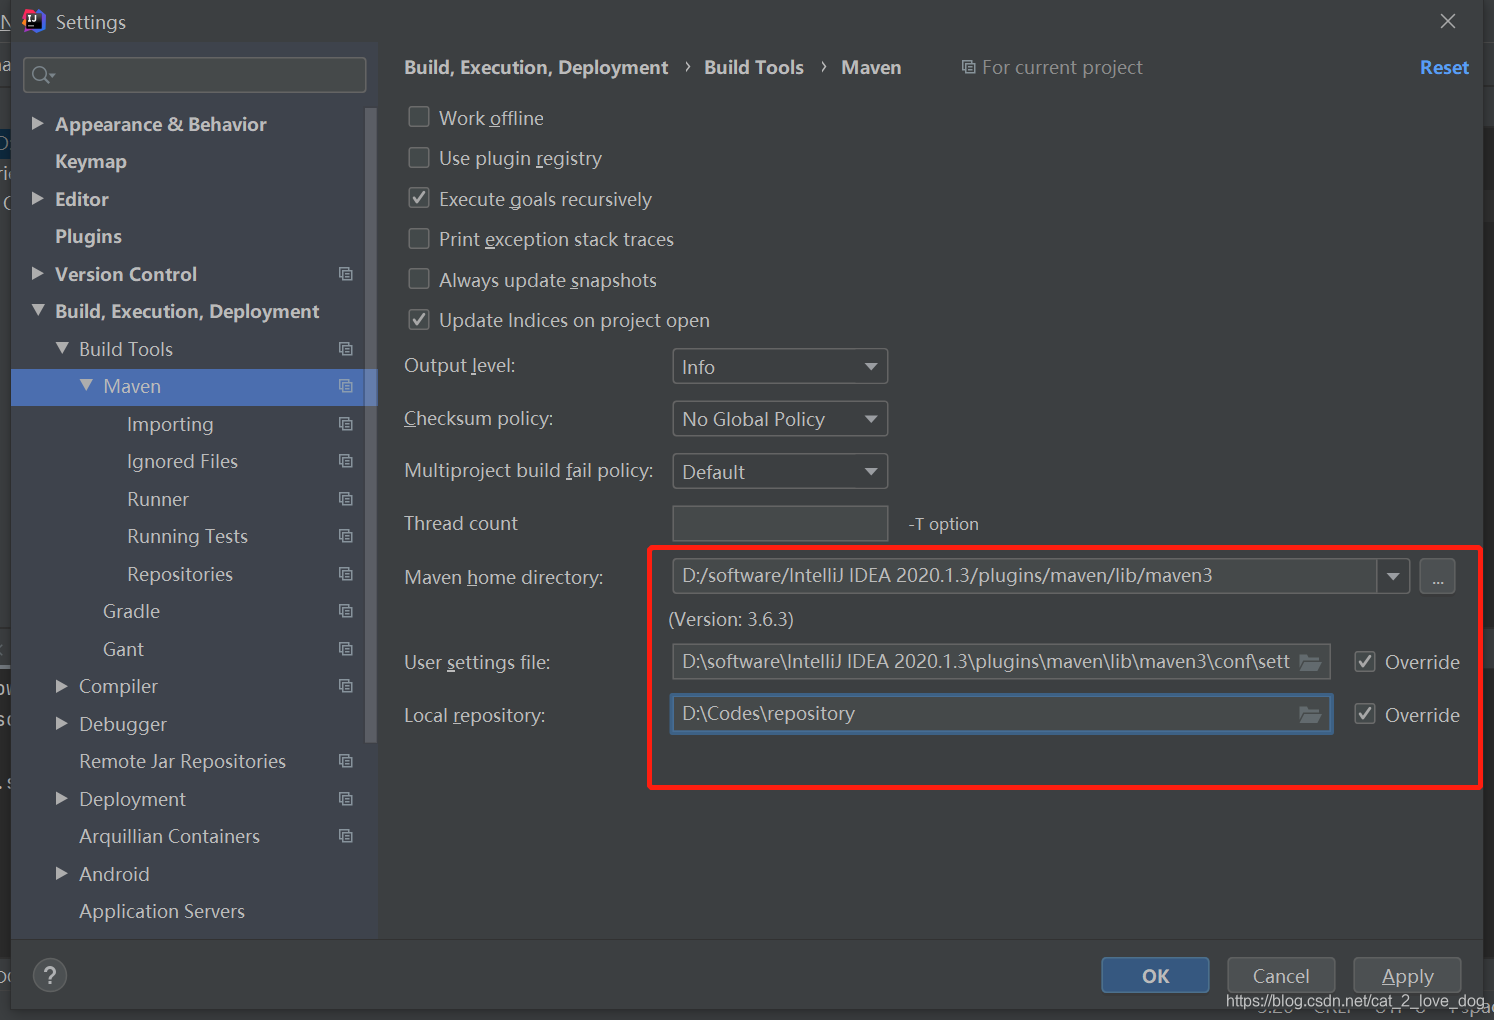
Task: Enable Print exception stack traces
Action: [419, 239]
